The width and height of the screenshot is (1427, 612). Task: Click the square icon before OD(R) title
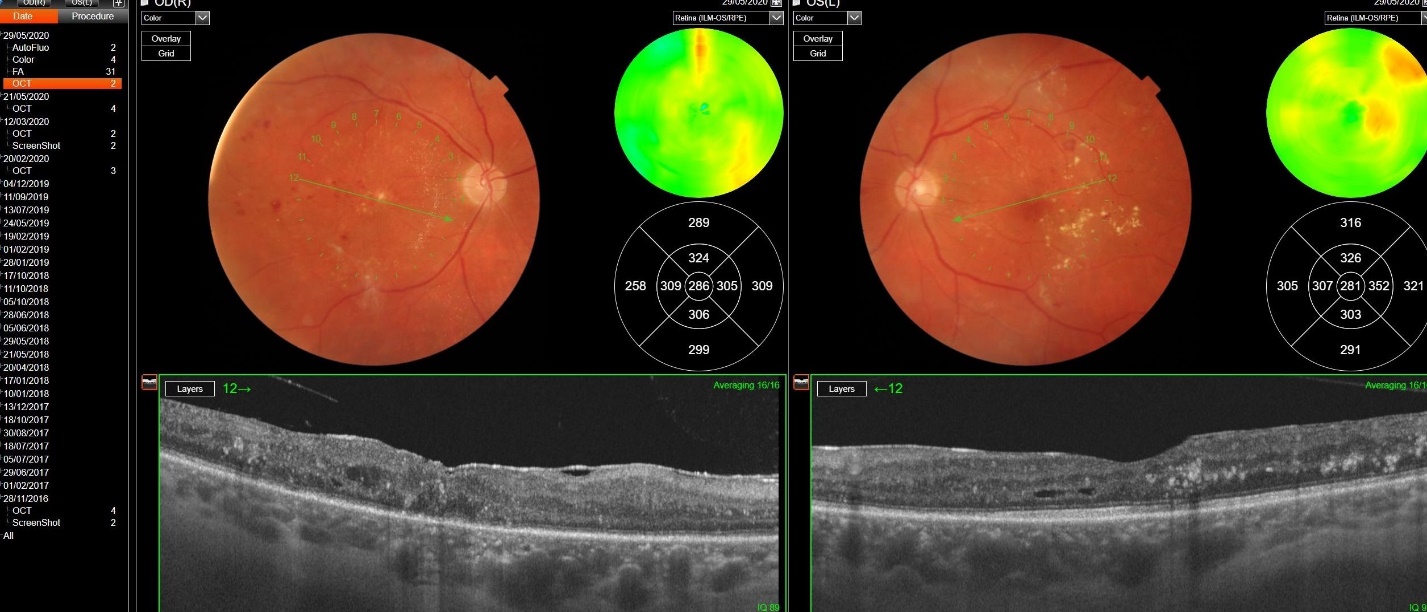point(144,3)
